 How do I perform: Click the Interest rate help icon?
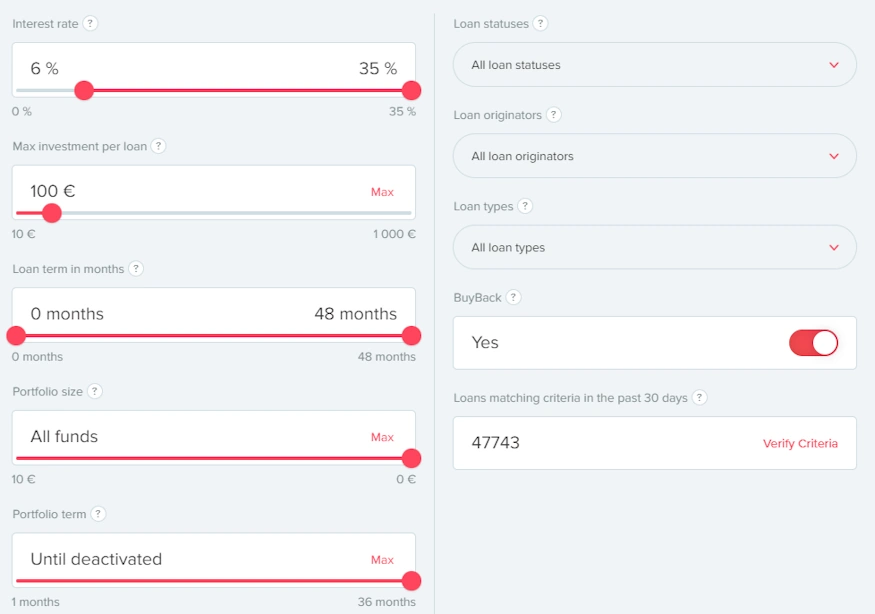[91, 23]
